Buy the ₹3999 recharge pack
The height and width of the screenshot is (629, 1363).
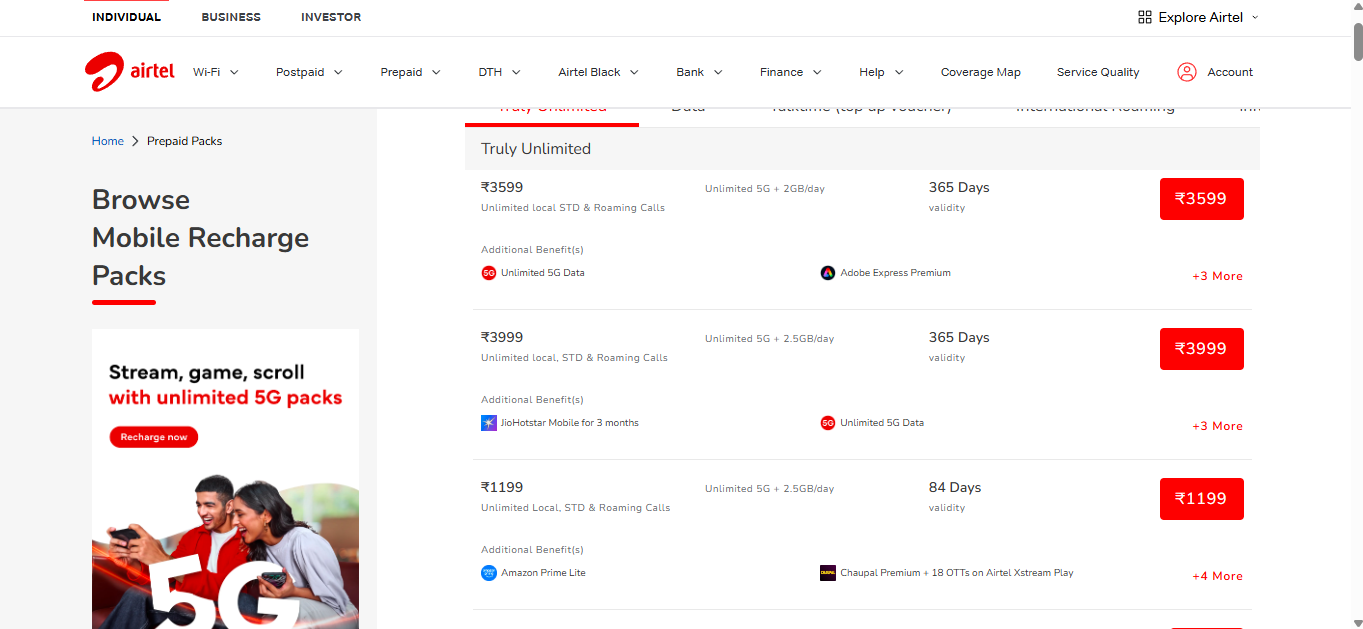pyautogui.click(x=1202, y=349)
